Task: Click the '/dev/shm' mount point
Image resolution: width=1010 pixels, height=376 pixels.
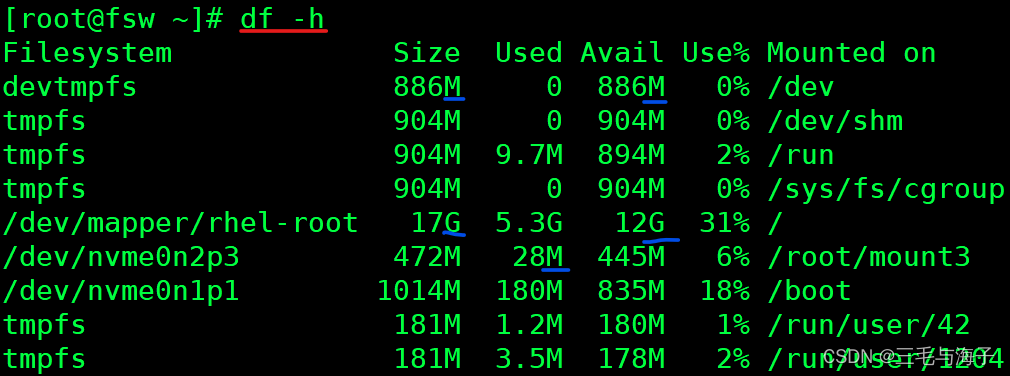Action: click(834, 121)
